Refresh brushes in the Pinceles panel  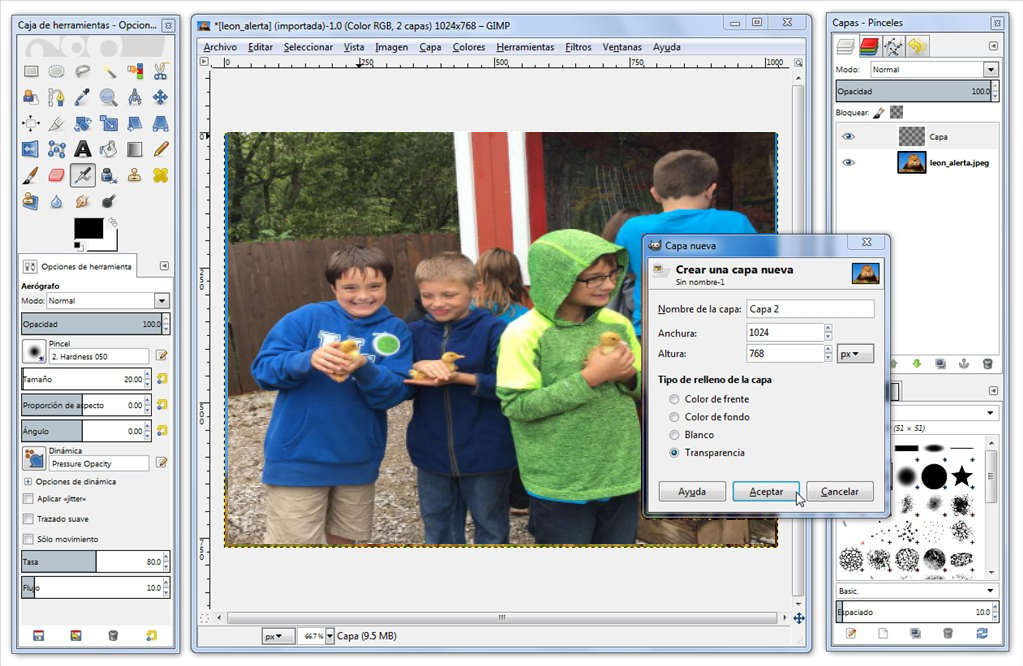pos(981,633)
